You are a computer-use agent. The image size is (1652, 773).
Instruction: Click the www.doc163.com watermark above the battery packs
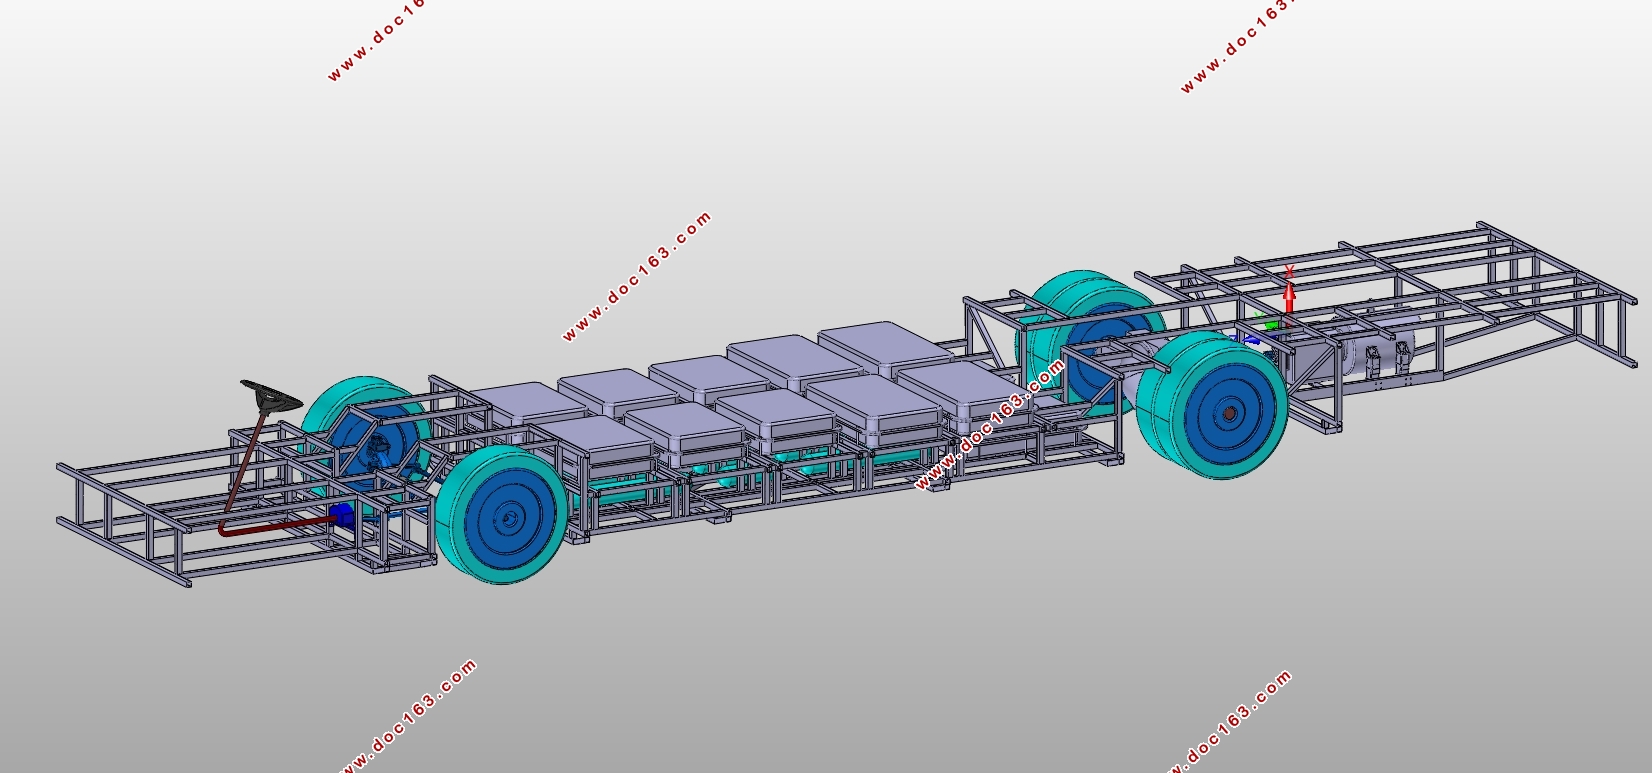click(637, 275)
